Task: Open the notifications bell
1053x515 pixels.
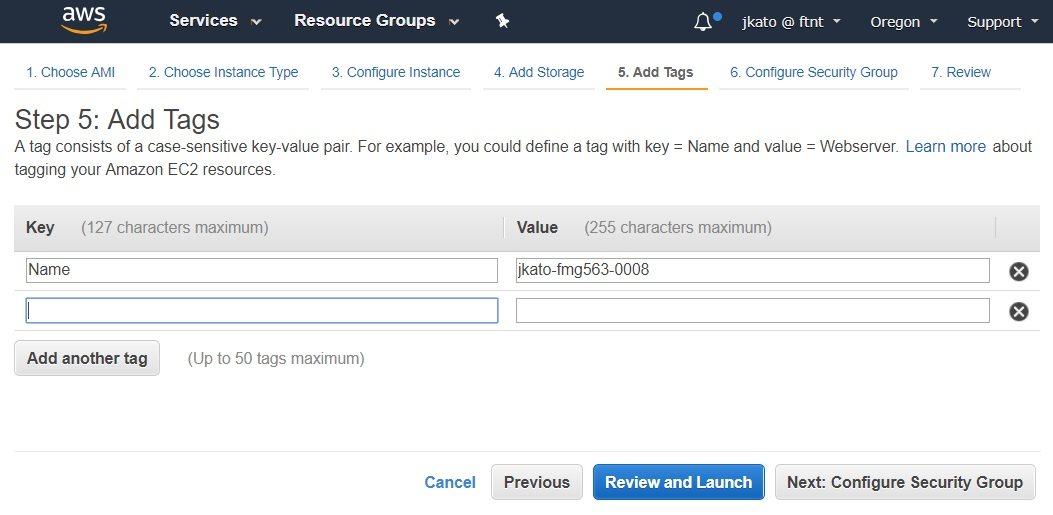Action: (x=704, y=21)
